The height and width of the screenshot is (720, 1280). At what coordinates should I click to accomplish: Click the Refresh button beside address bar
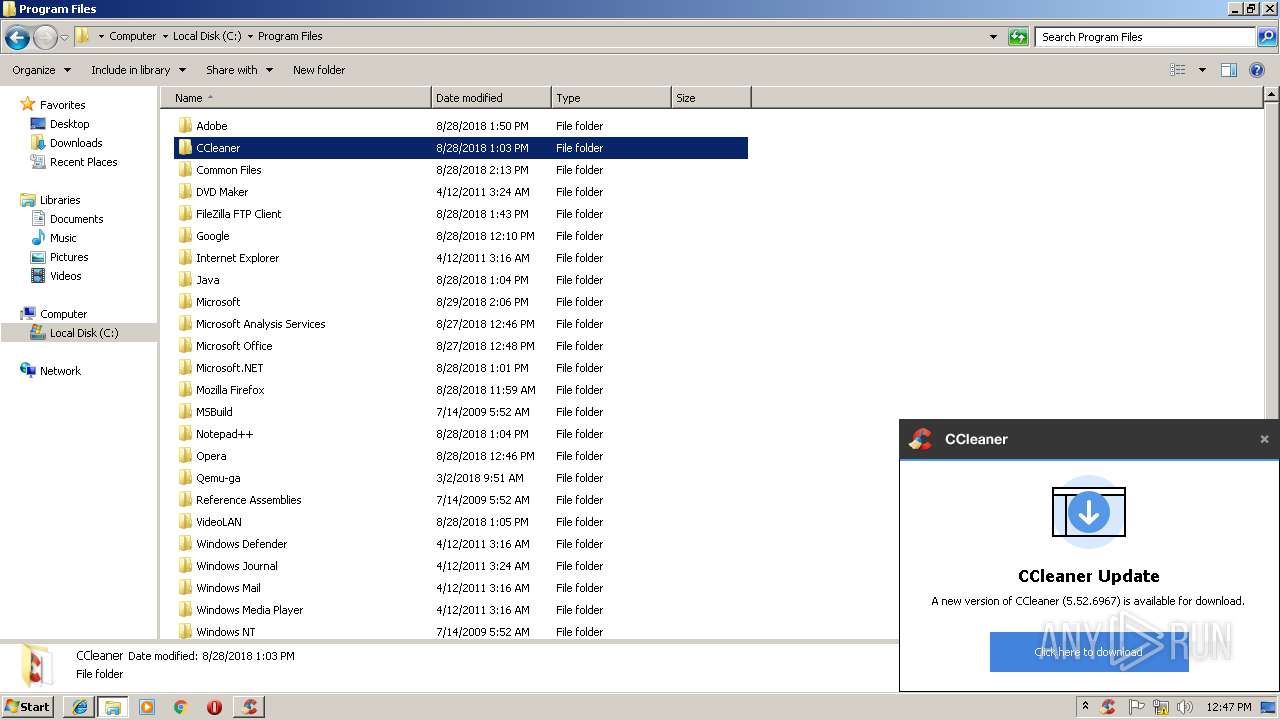(1018, 37)
